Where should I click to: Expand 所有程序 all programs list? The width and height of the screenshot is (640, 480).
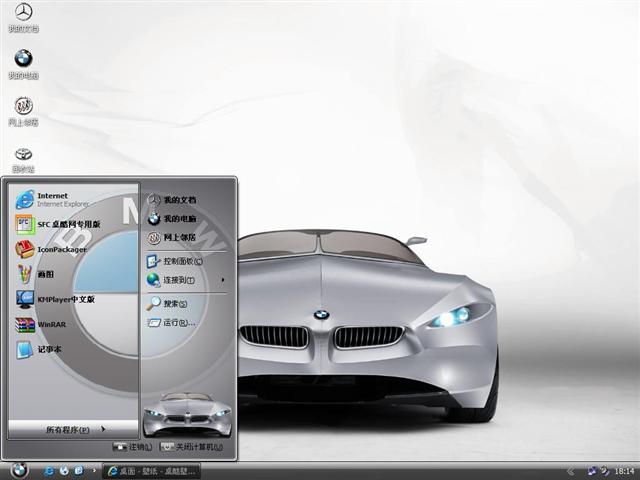coord(73,429)
